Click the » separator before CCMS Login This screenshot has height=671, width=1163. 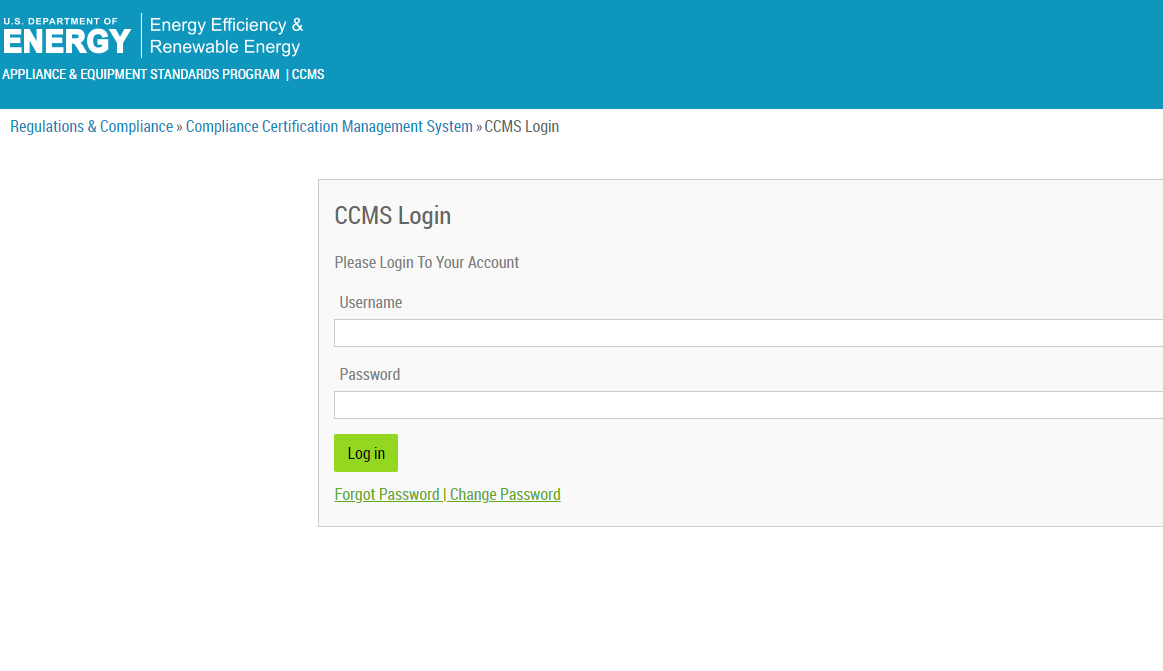(x=479, y=127)
